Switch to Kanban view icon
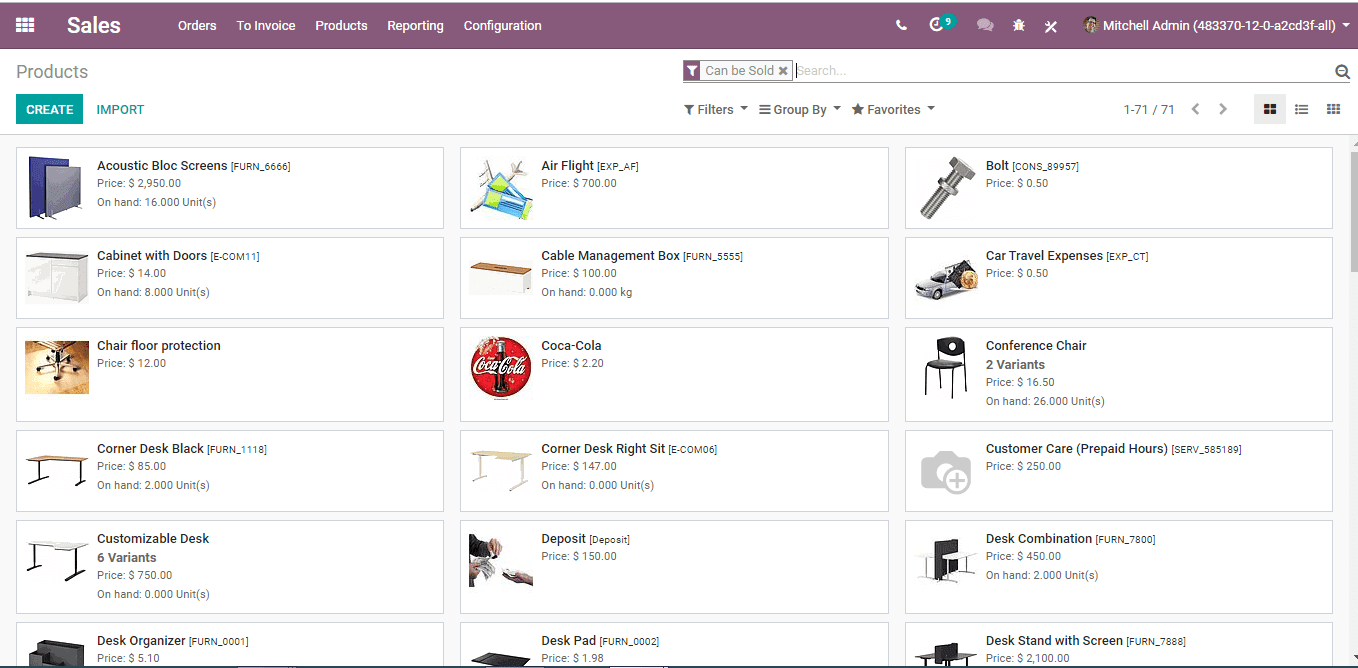 [x=1270, y=109]
